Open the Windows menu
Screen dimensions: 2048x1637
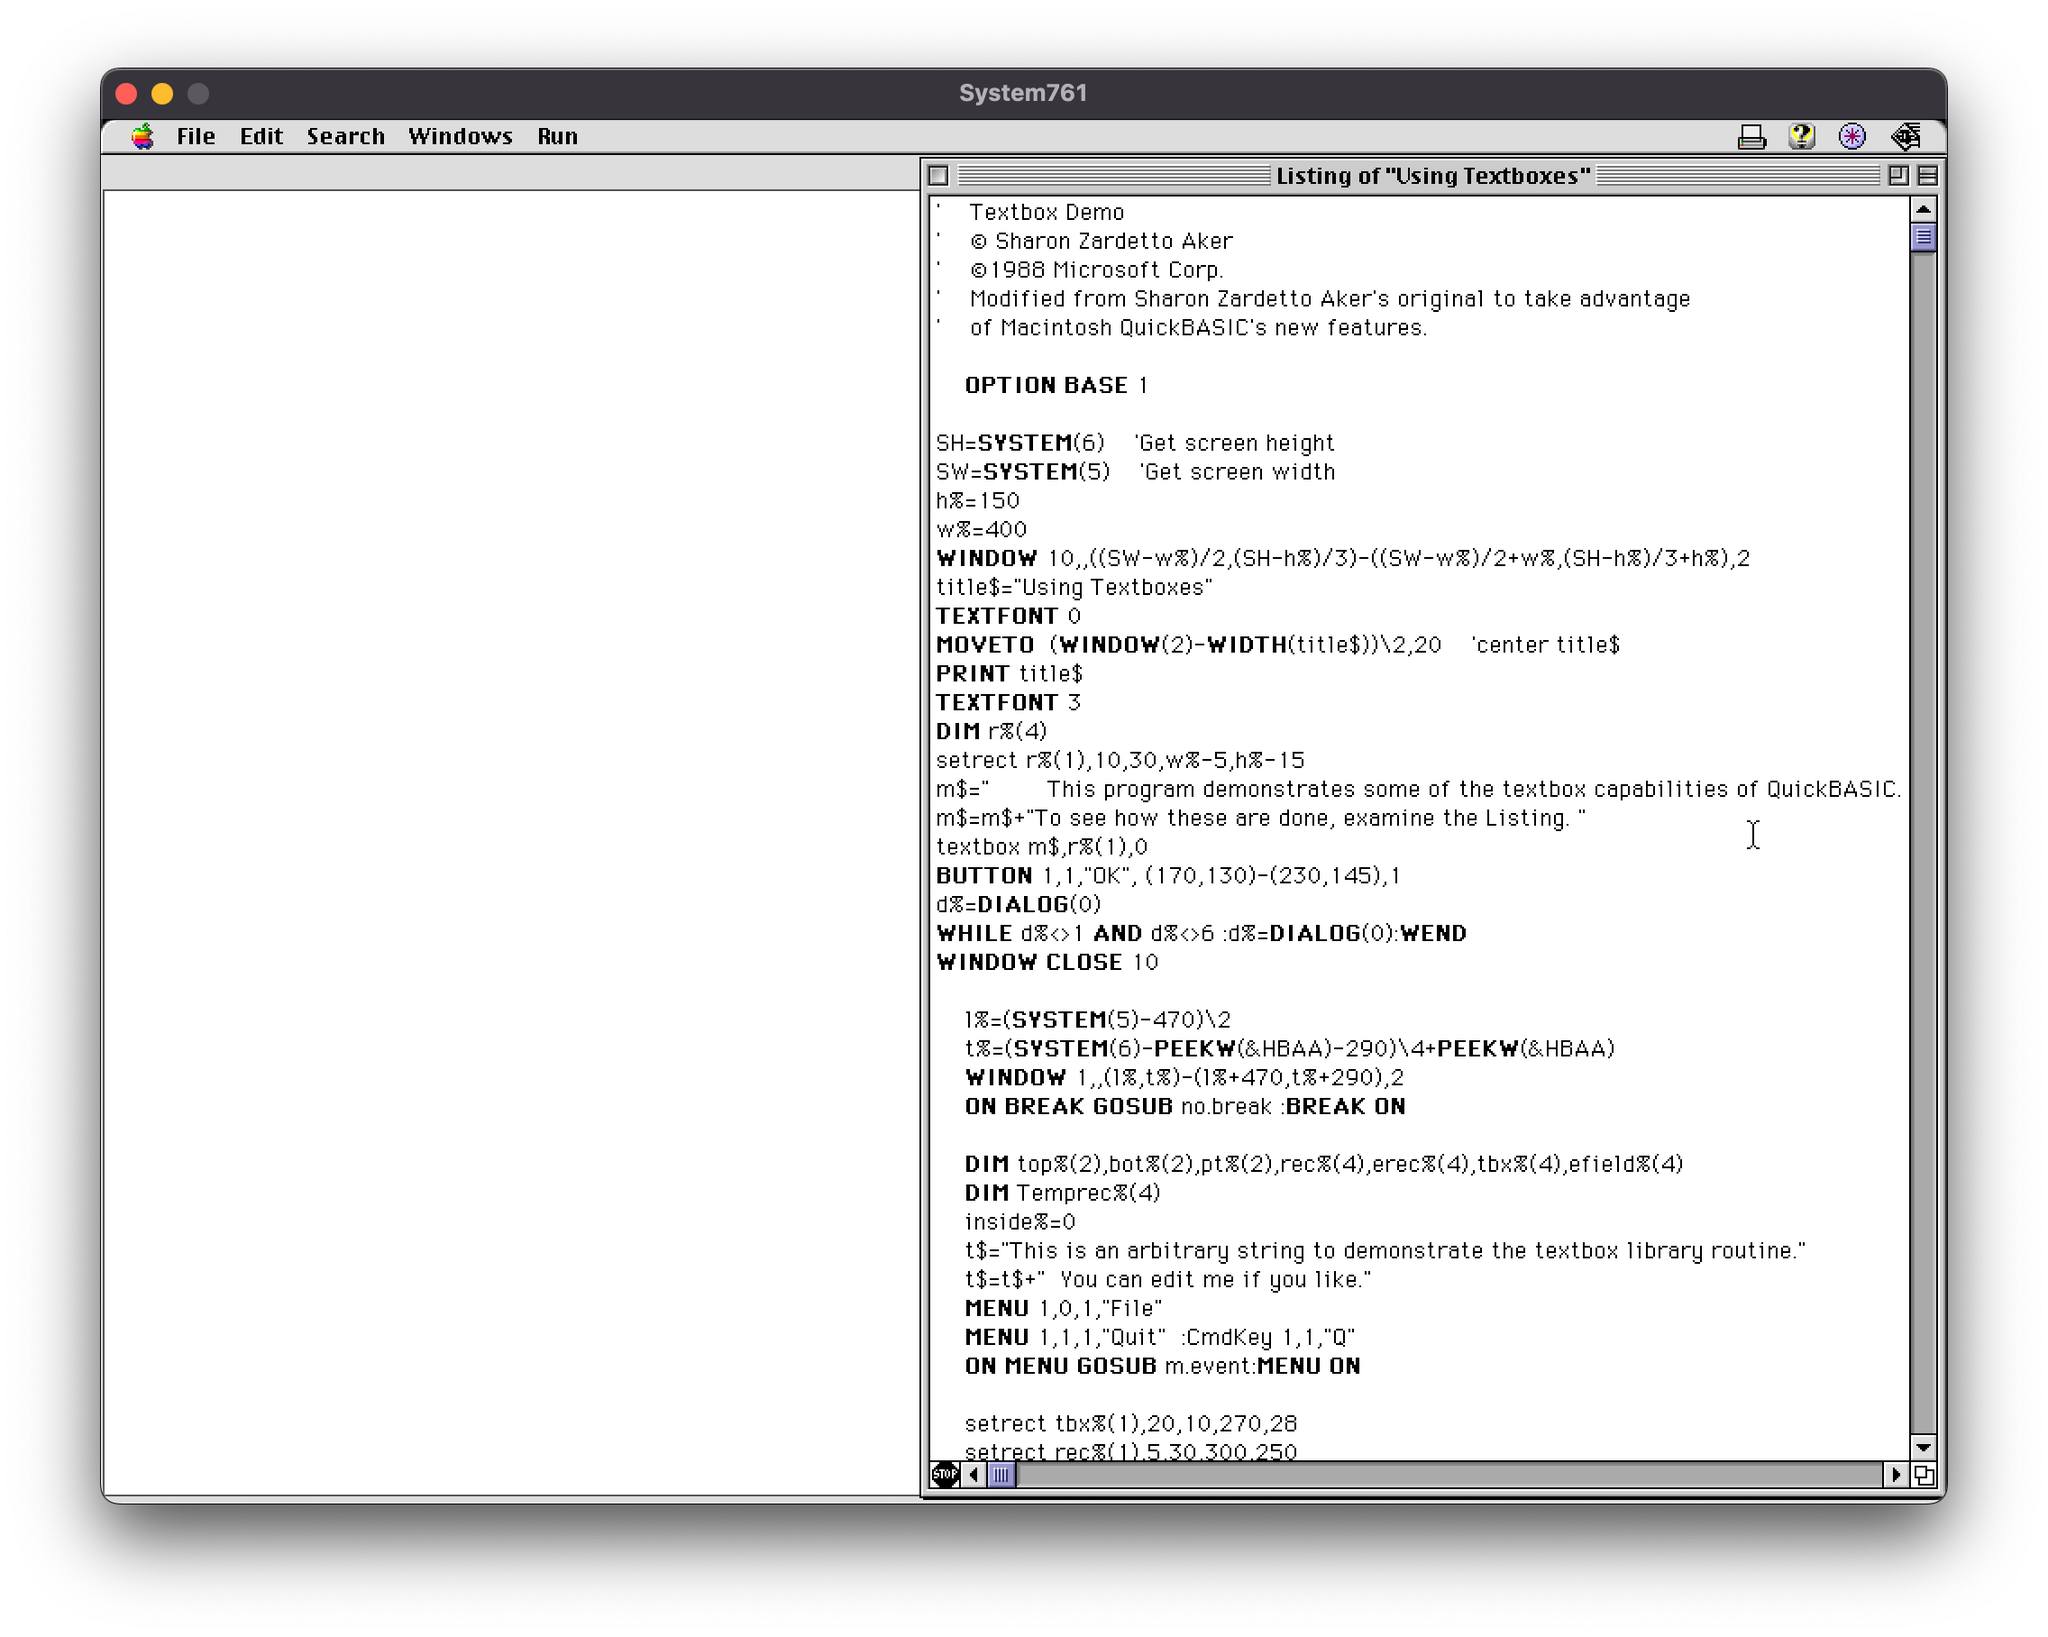point(460,136)
